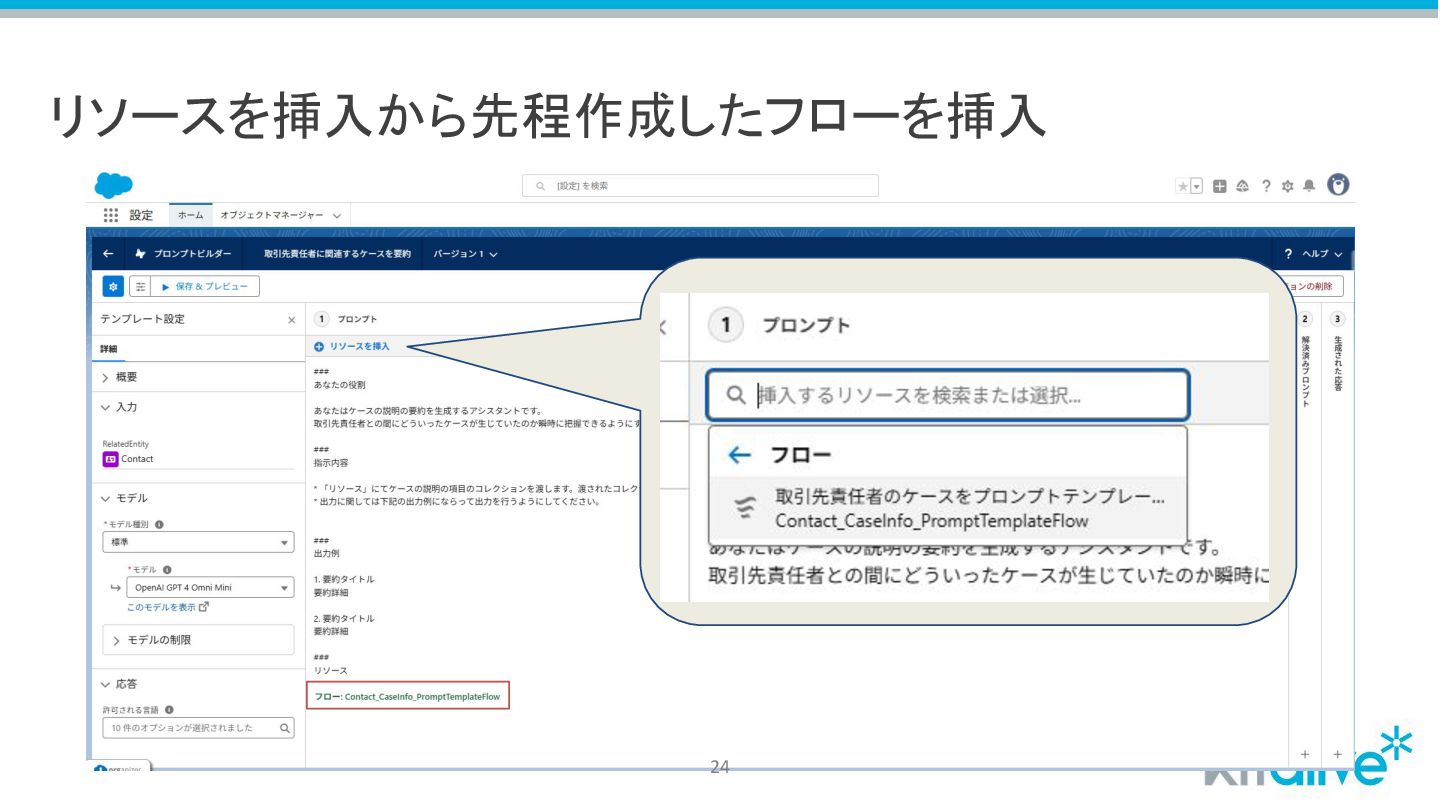The height and width of the screenshot is (810, 1440).
Task: Select the フロー: Contact_CaseInfo_PromptTemplateFlow resource chip
Action: point(408,696)
